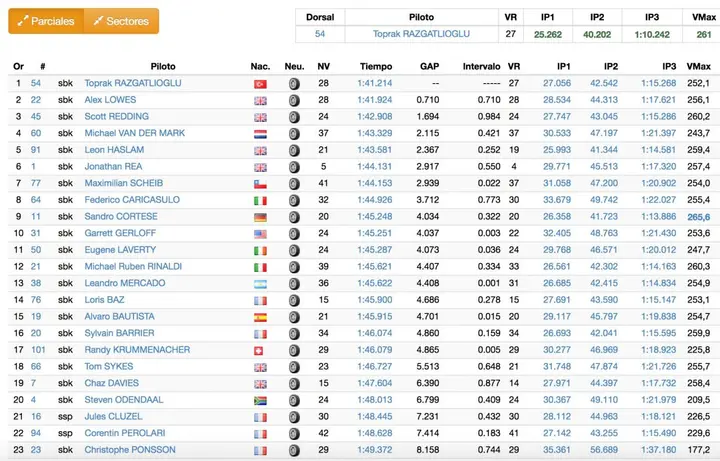
Task: Click tyre icon in Jonathan Rea's row
Action: 294,167
